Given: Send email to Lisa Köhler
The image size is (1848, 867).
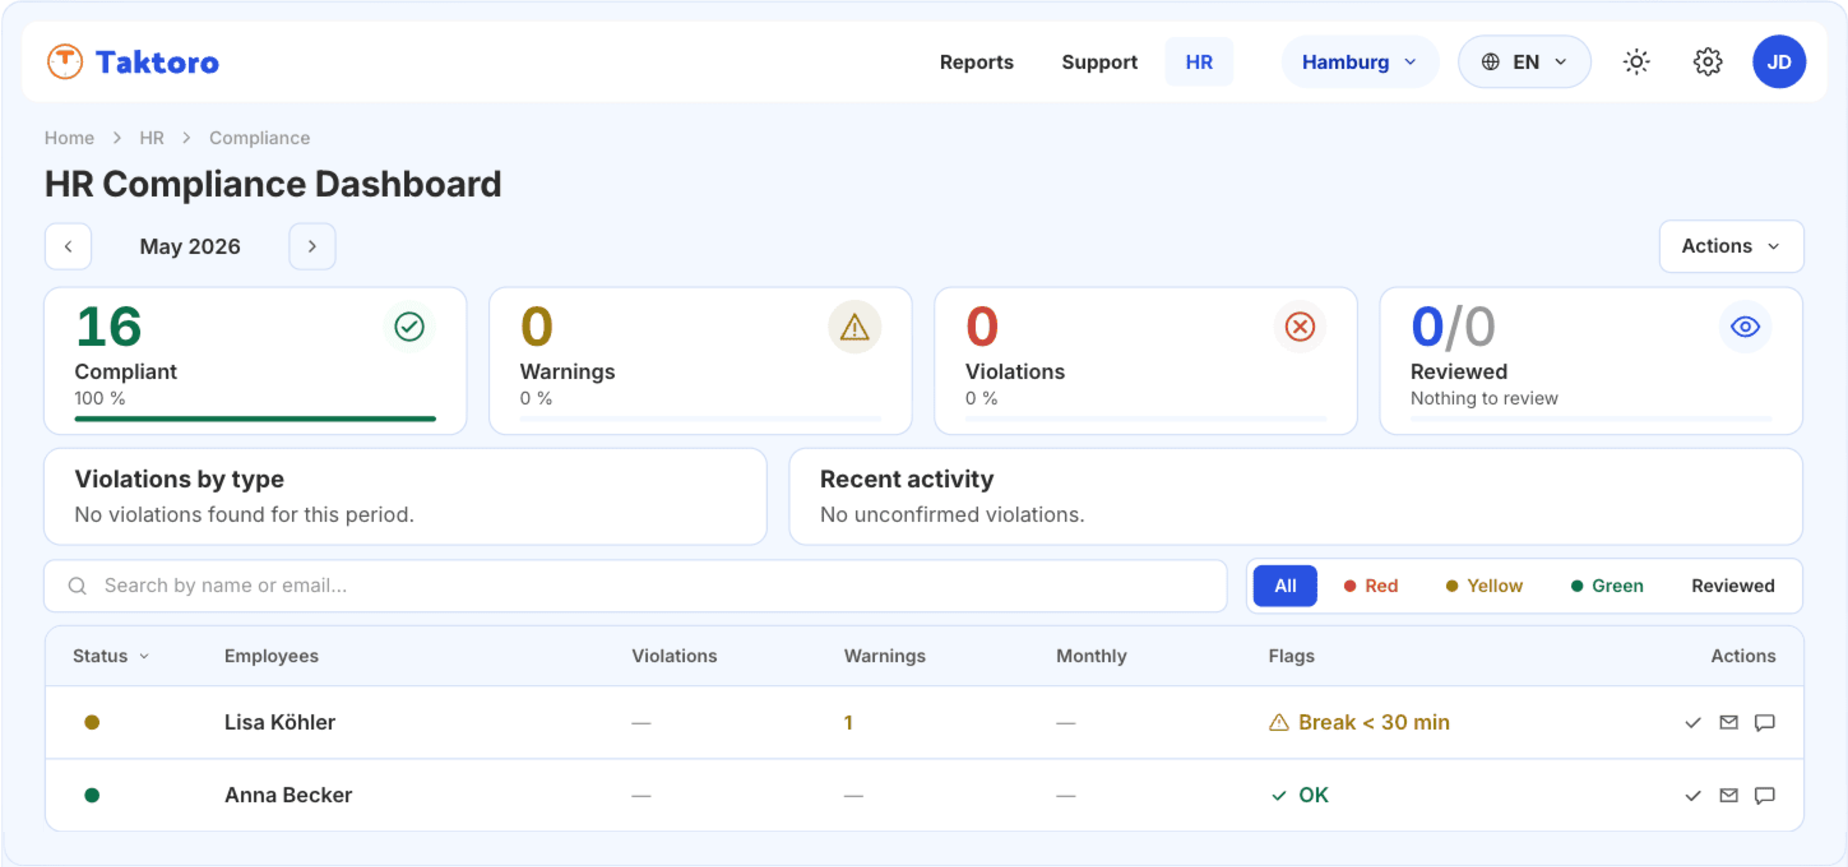Looking at the screenshot, I should (x=1729, y=723).
